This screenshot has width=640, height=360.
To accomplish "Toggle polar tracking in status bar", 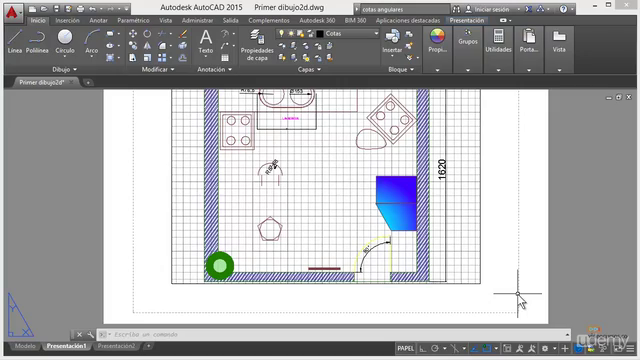I will (435, 348).
